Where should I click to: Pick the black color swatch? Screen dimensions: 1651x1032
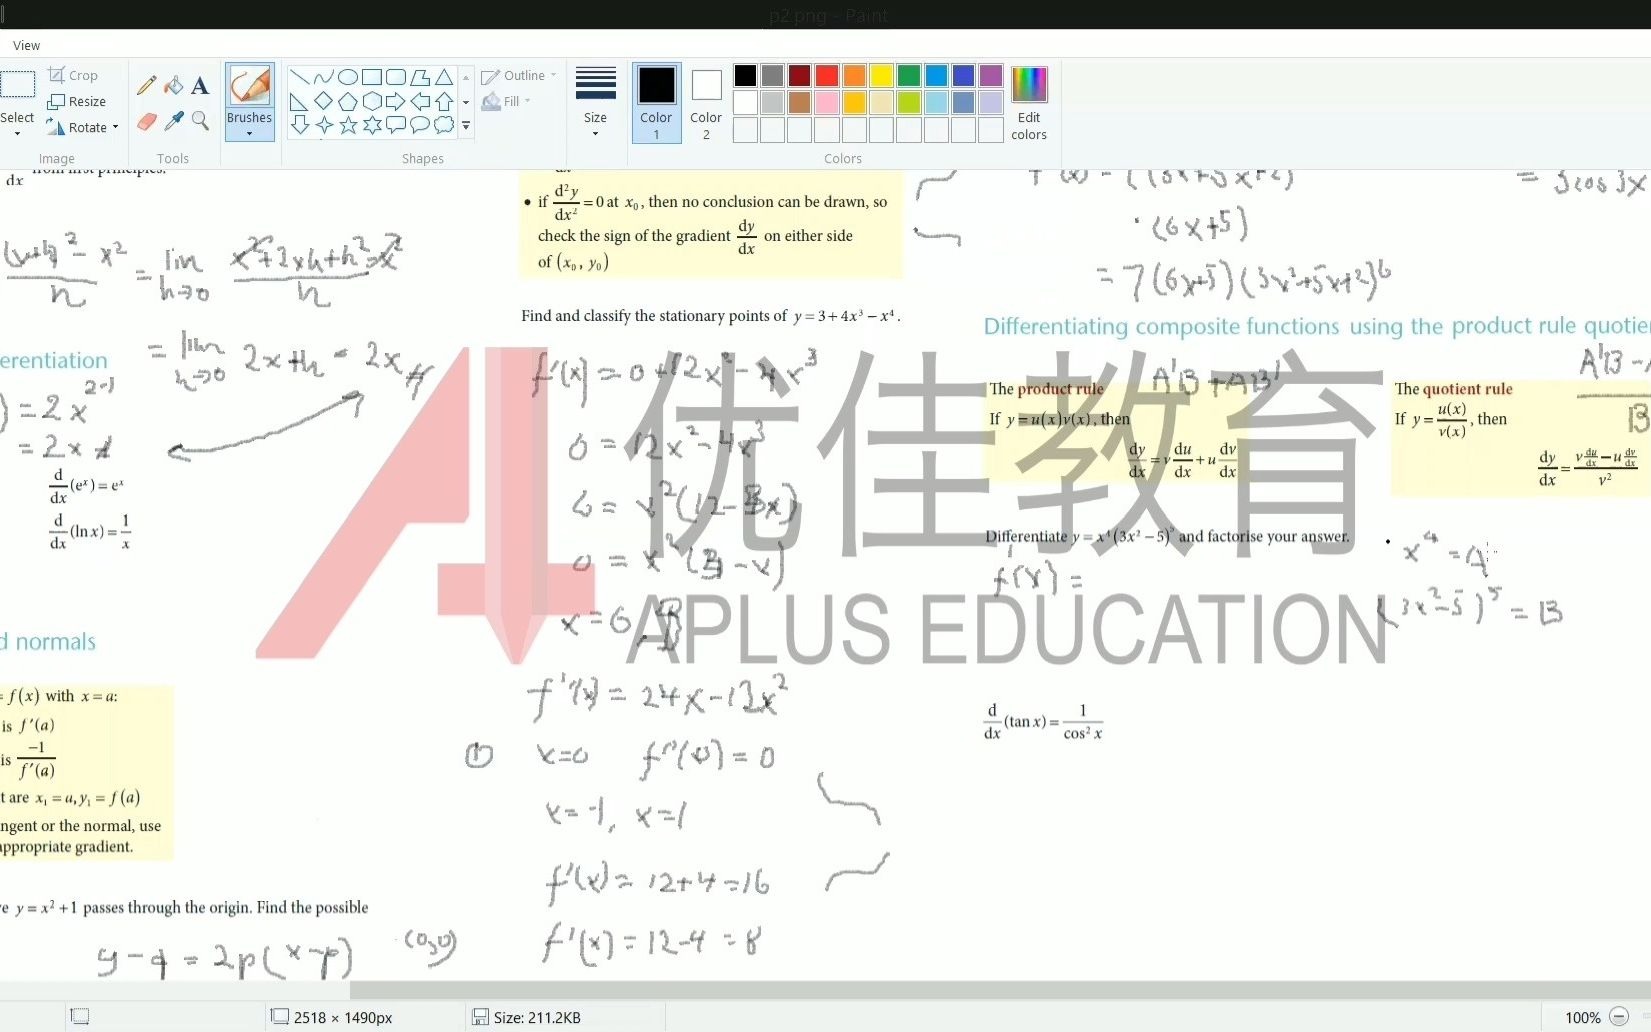coord(745,76)
